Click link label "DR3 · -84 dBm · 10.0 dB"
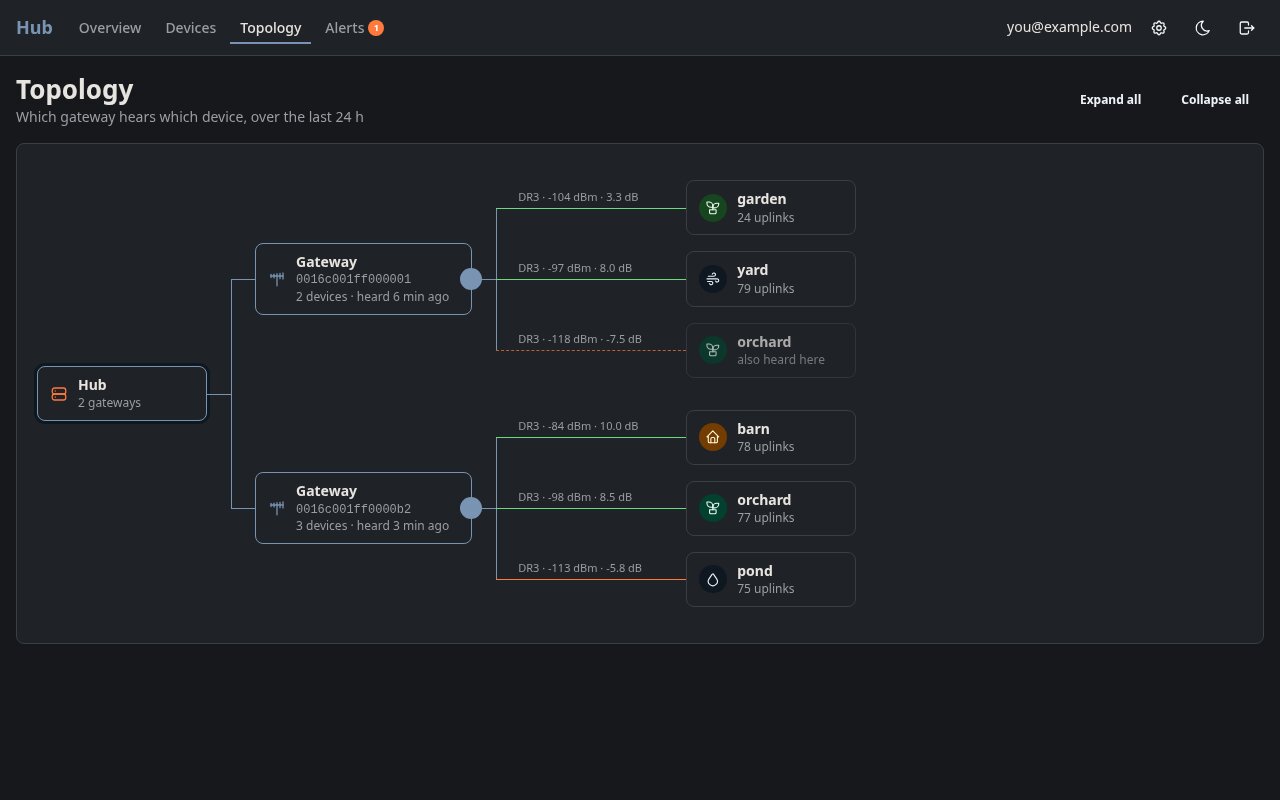Image resolution: width=1280 pixels, height=800 pixels. point(578,426)
